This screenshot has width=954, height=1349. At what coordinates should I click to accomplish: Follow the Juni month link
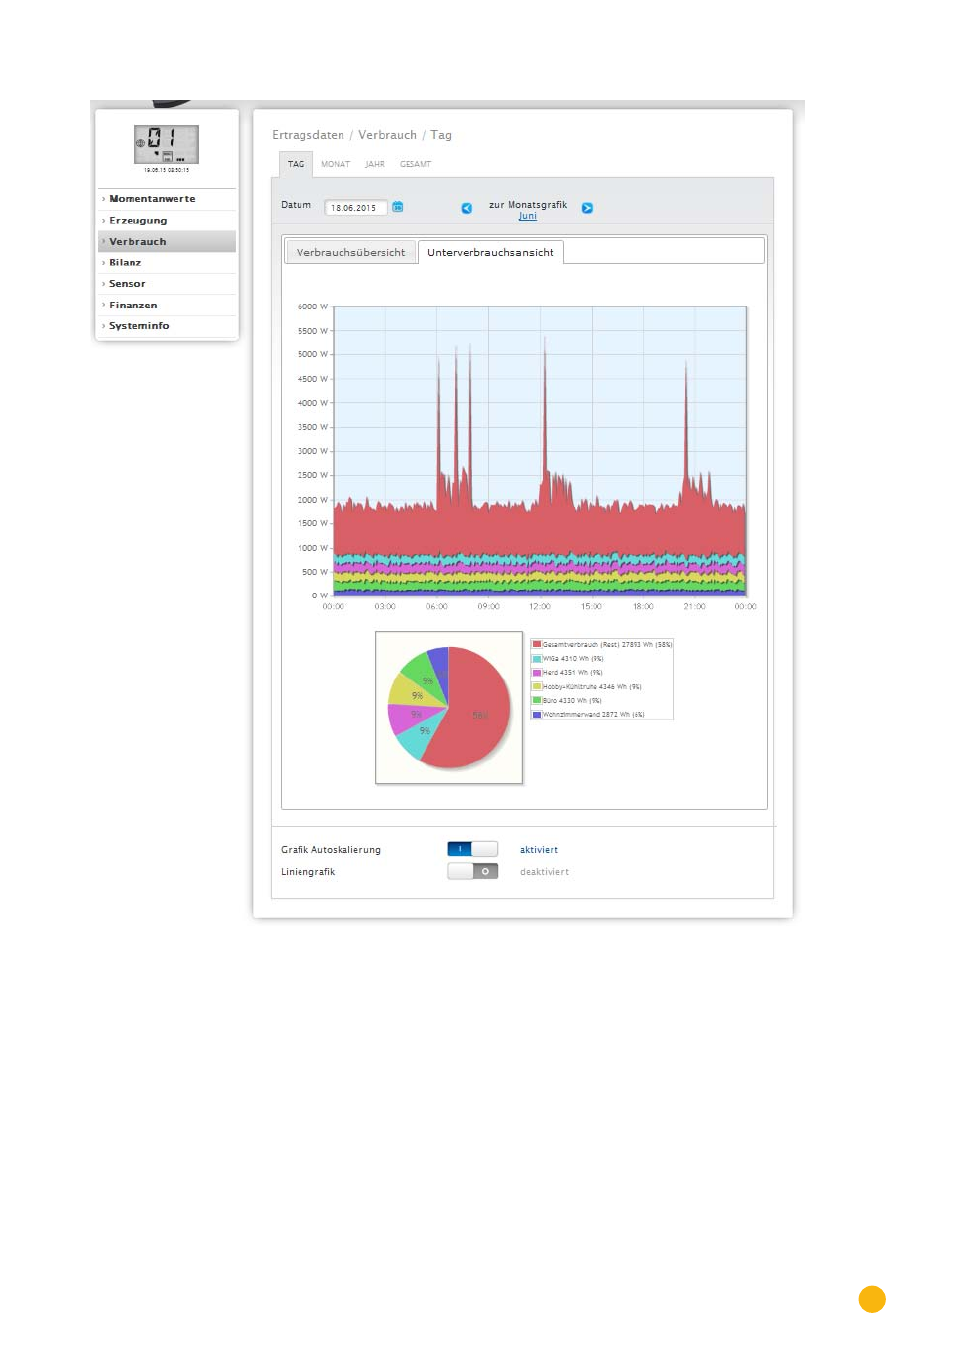coord(528,216)
